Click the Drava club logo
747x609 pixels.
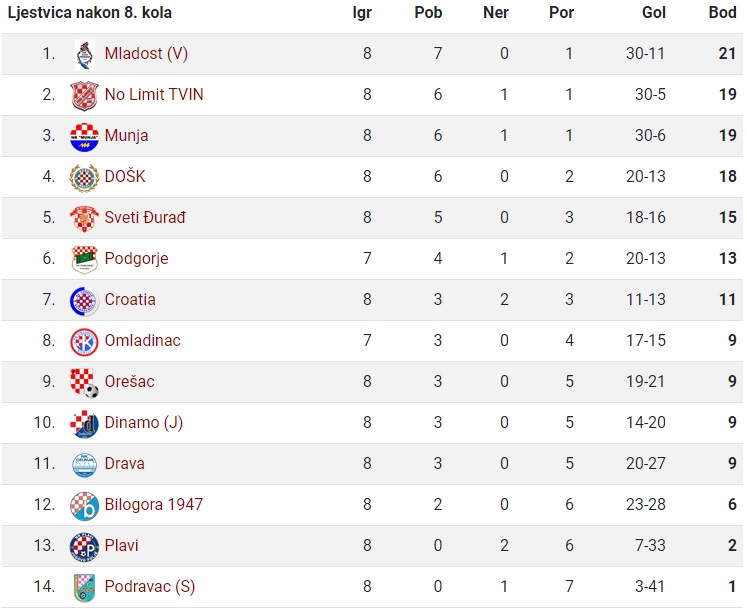click(x=84, y=465)
